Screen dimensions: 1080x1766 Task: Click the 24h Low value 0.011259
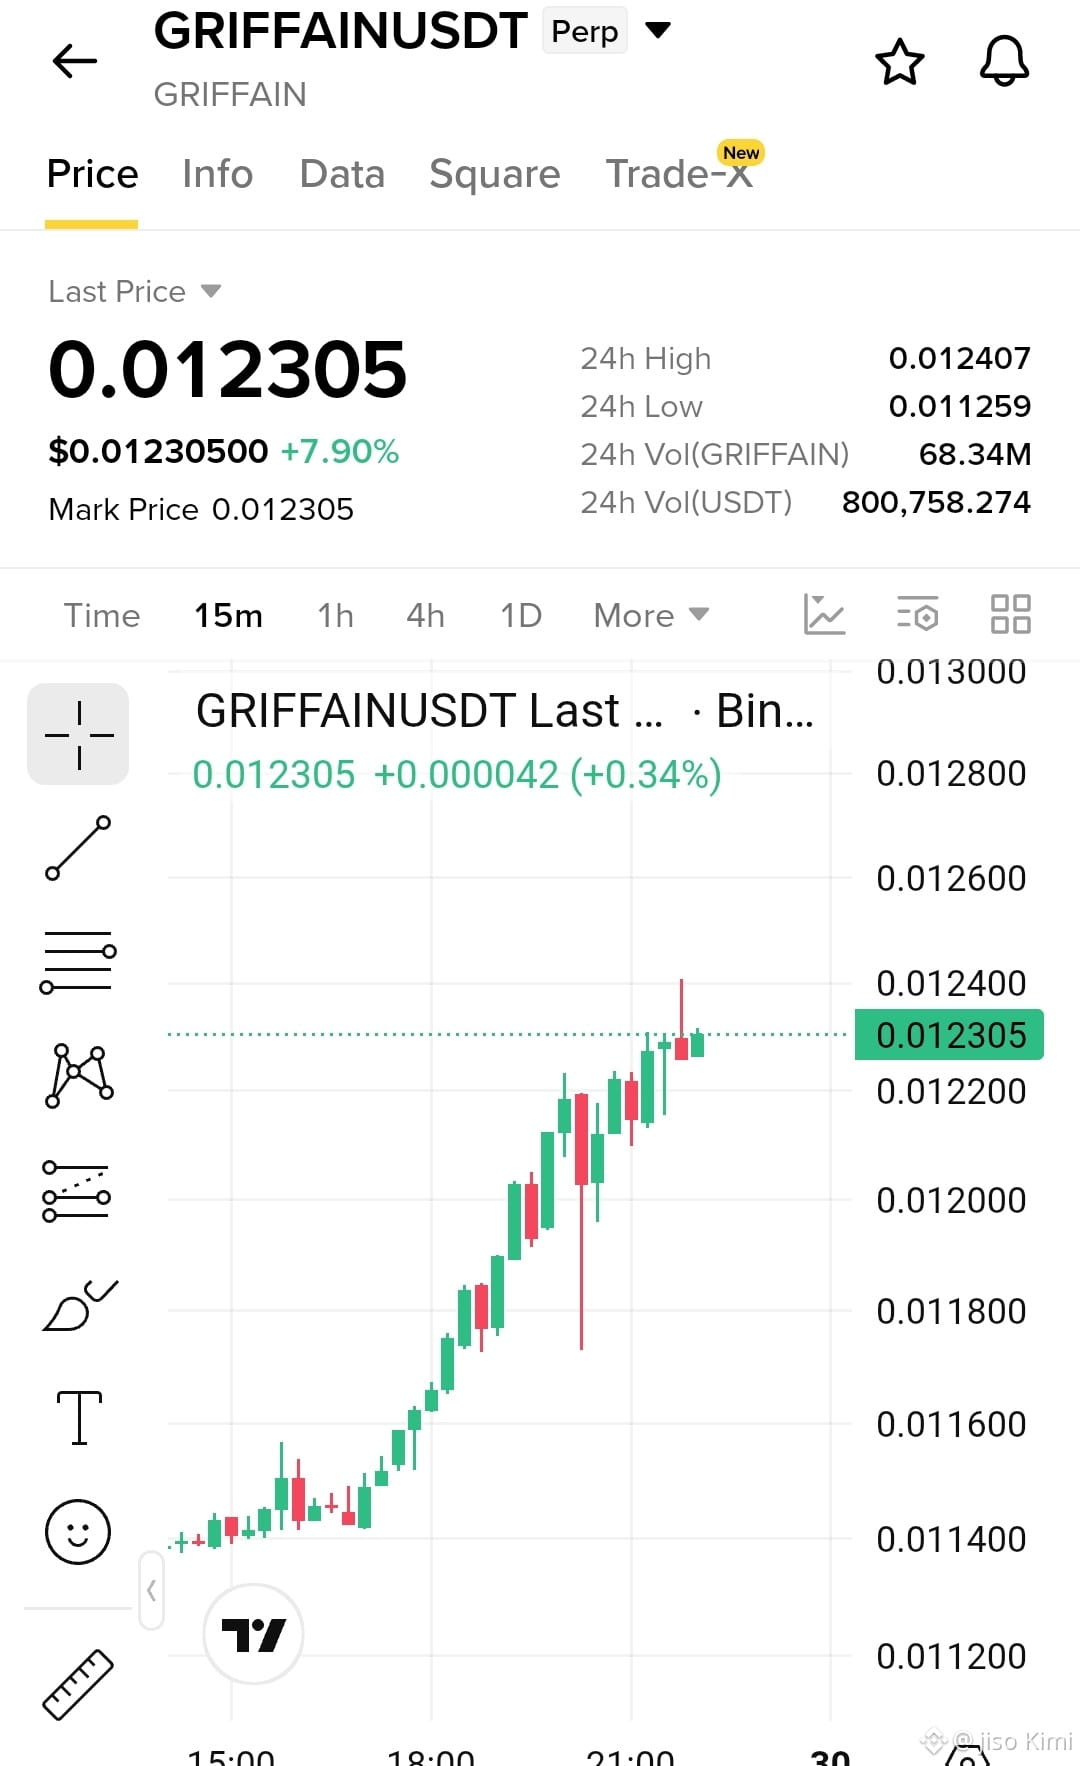coord(959,406)
